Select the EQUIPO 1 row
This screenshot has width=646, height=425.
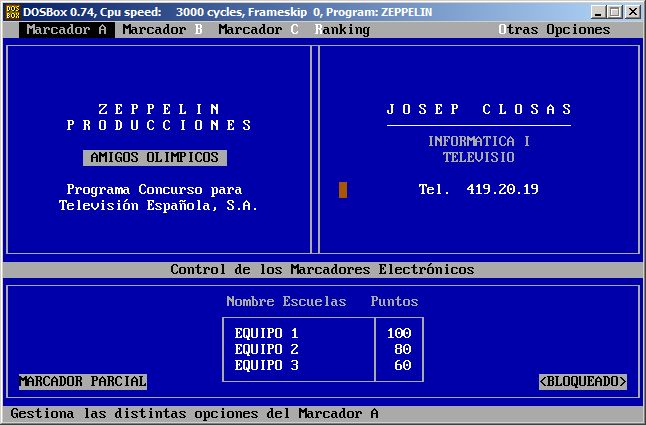(x=267, y=333)
